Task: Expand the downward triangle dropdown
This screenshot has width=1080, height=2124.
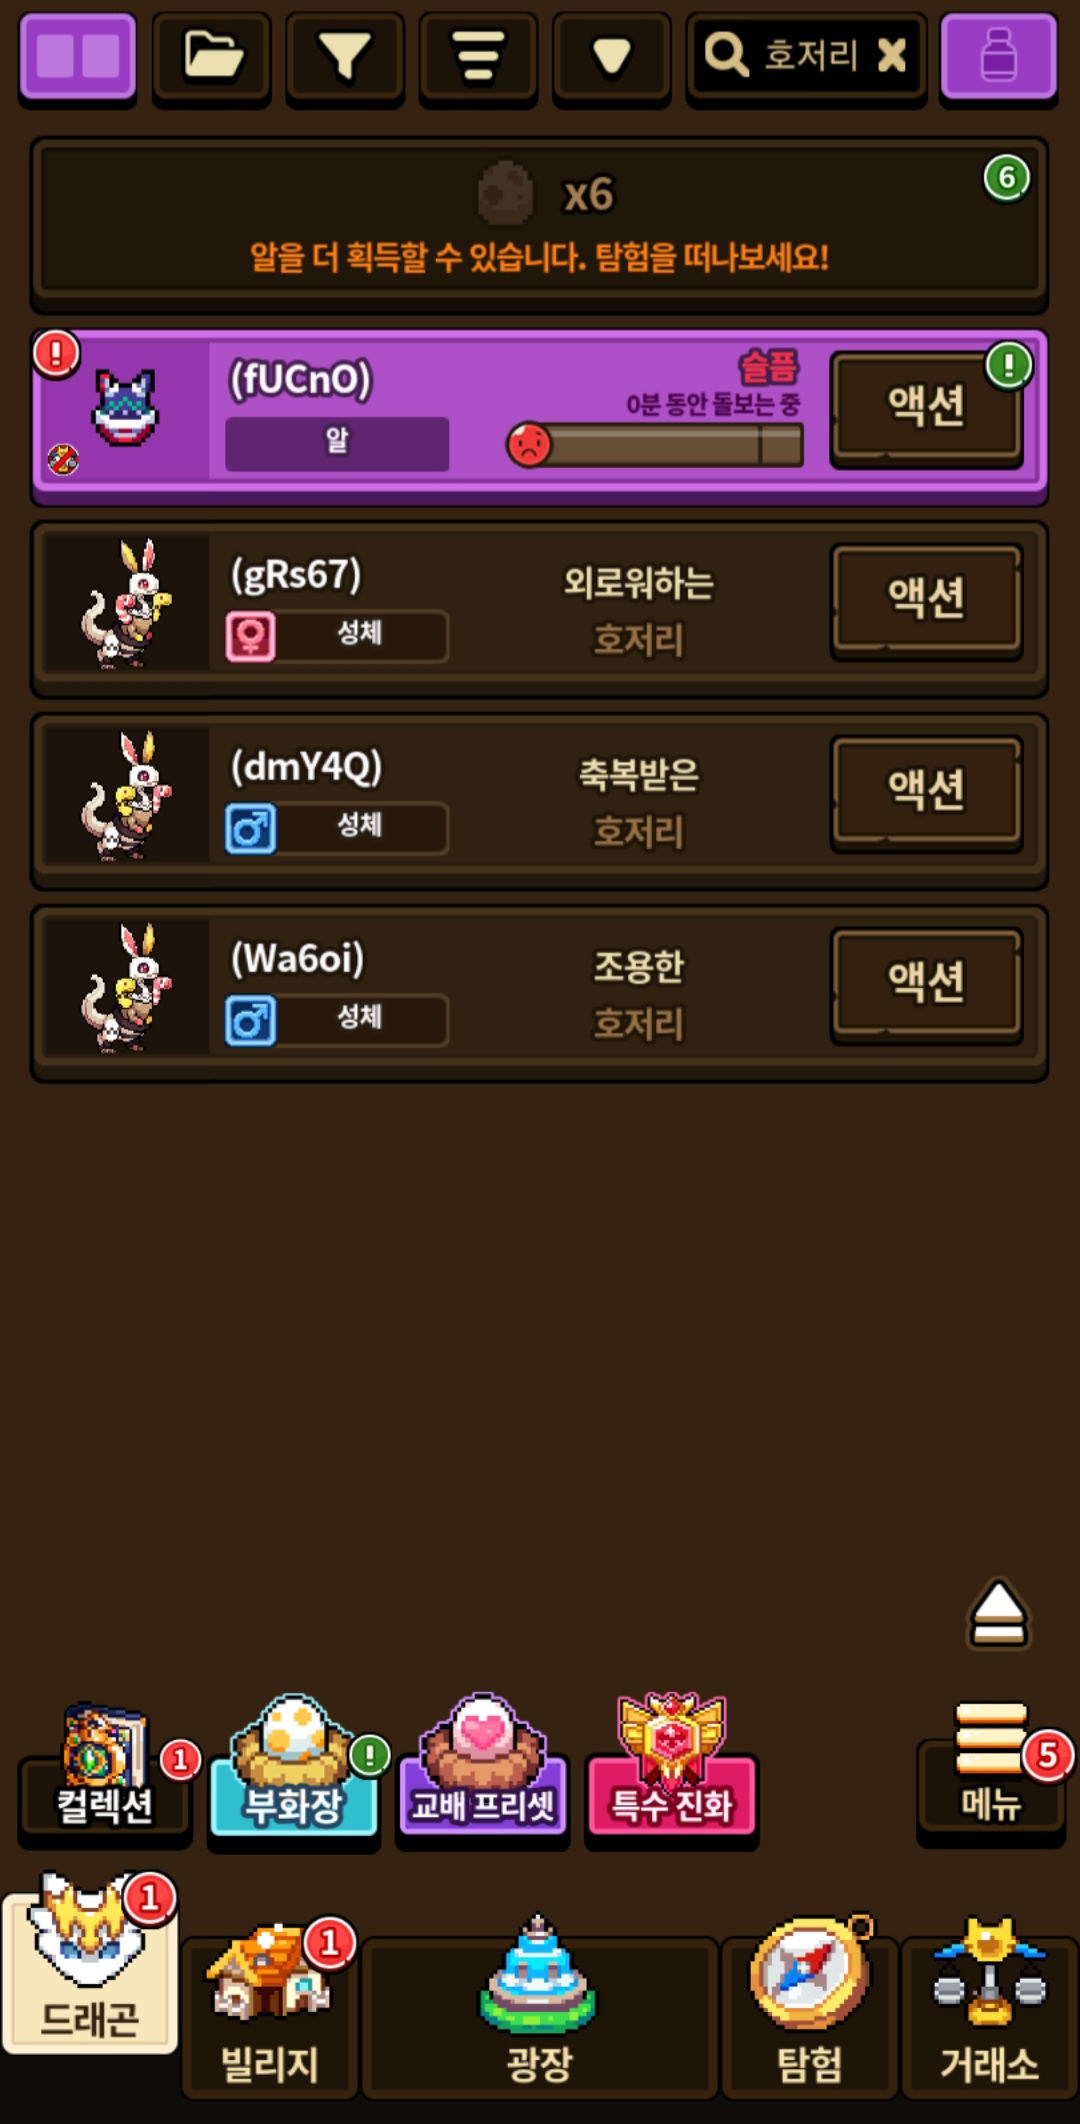Action: [611, 57]
